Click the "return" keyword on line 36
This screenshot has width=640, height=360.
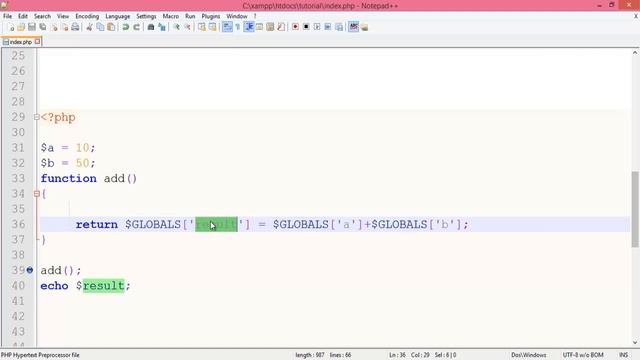tap(97, 224)
